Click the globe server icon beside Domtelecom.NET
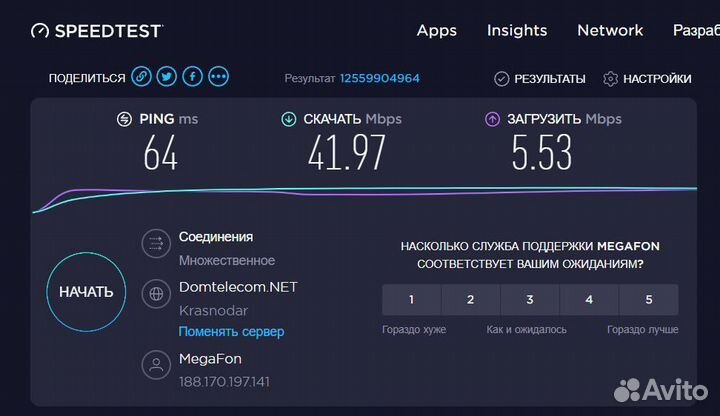This screenshot has width=720, height=416. 156,293
